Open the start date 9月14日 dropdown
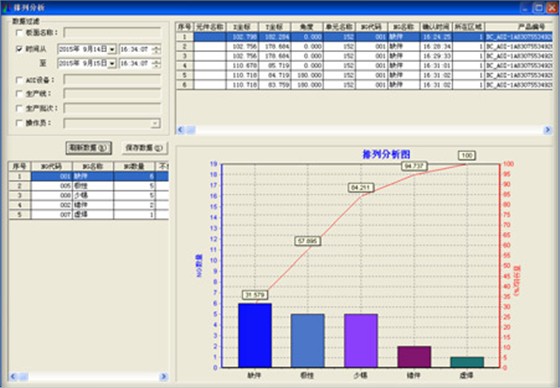Viewport: 560px width, 388px height. coord(112,49)
